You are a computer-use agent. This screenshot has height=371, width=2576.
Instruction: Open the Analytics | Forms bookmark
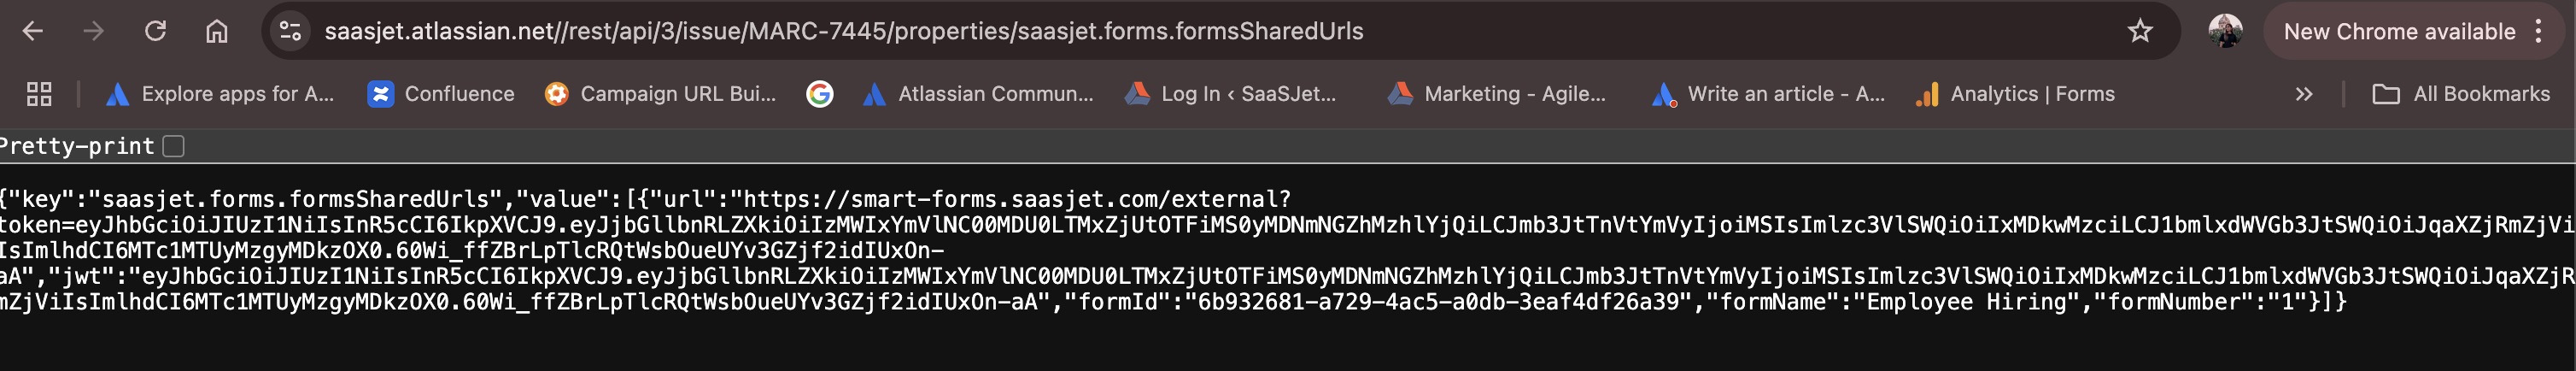pyautogui.click(x=2015, y=94)
